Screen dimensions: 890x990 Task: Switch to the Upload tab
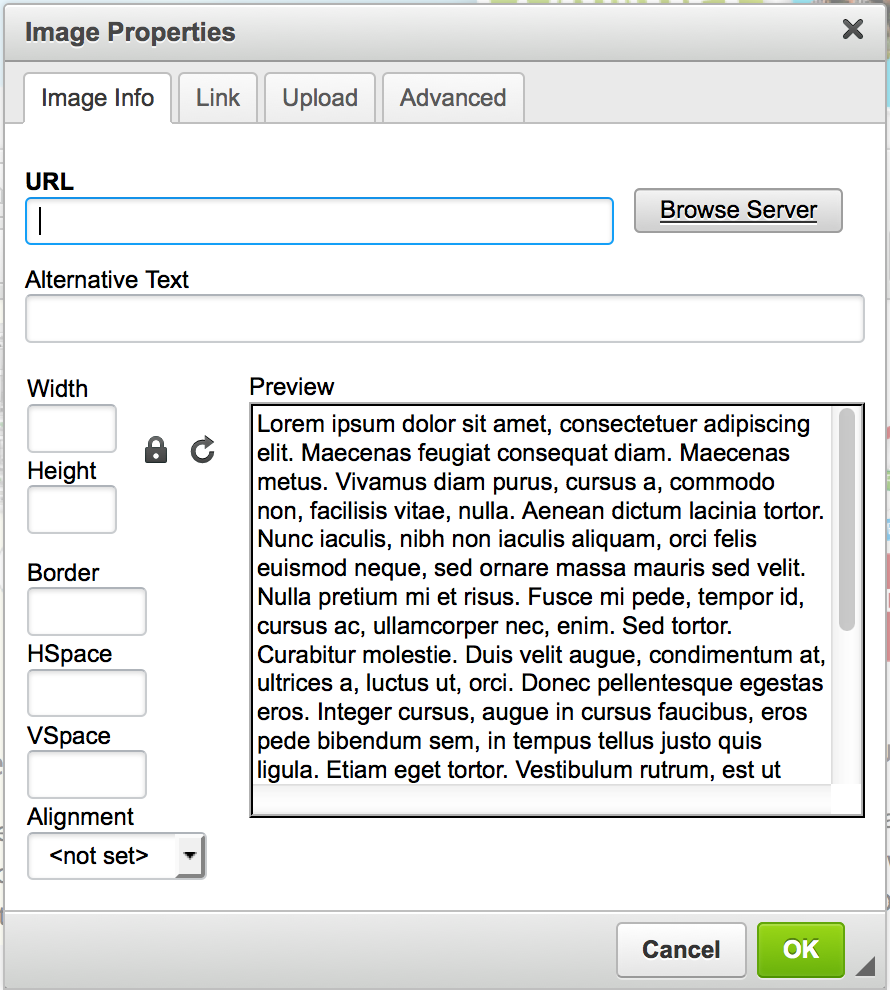pyautogui.click(x=320, y=98)
